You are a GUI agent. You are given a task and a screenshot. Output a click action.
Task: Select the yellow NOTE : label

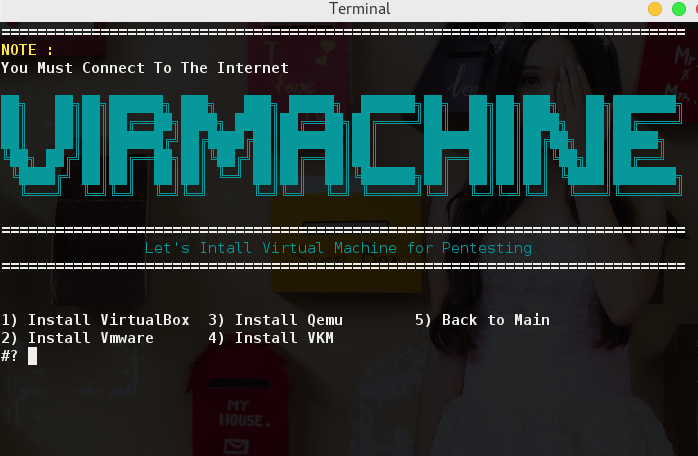(27, 50)
